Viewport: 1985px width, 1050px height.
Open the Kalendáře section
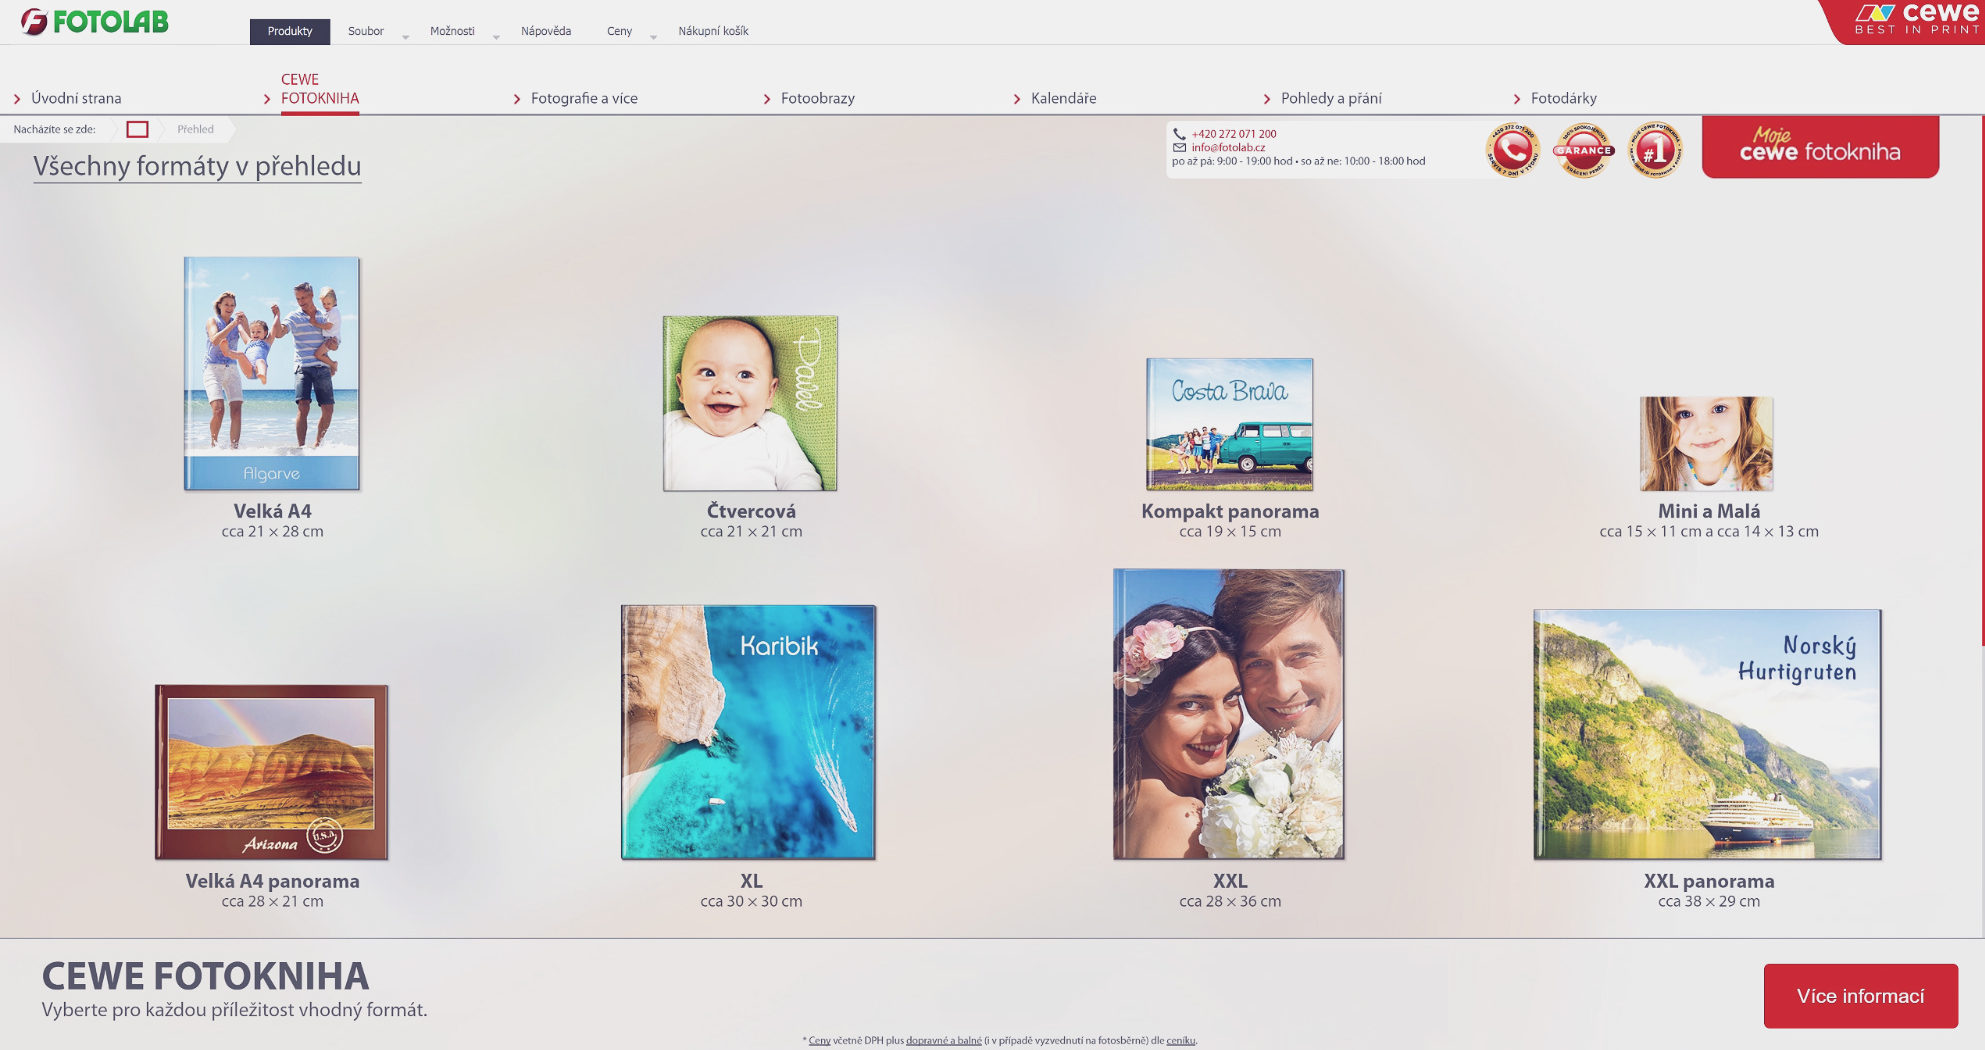(1063, 98)
